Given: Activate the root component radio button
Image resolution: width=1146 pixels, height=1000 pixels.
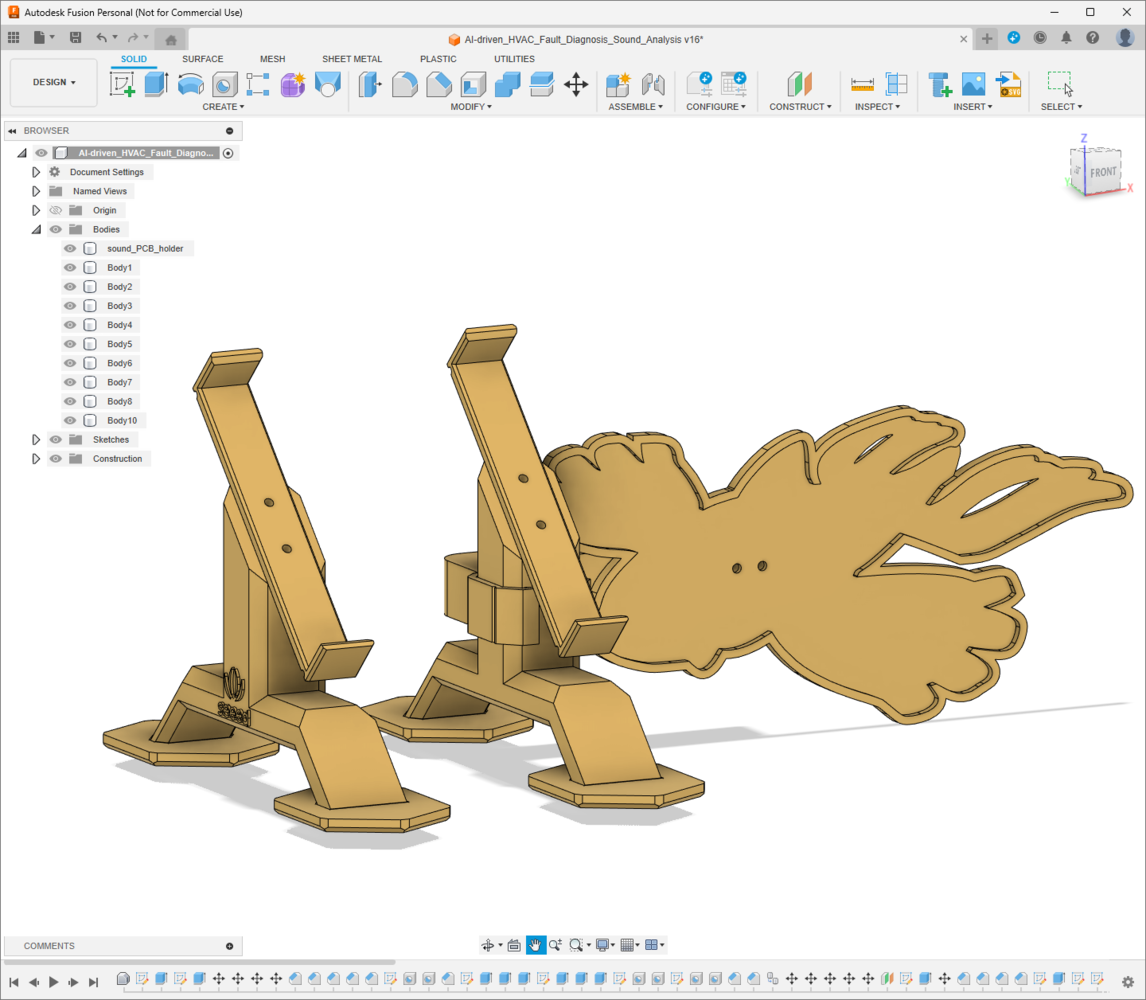Looking at the screenshot, I should point(228,153).
